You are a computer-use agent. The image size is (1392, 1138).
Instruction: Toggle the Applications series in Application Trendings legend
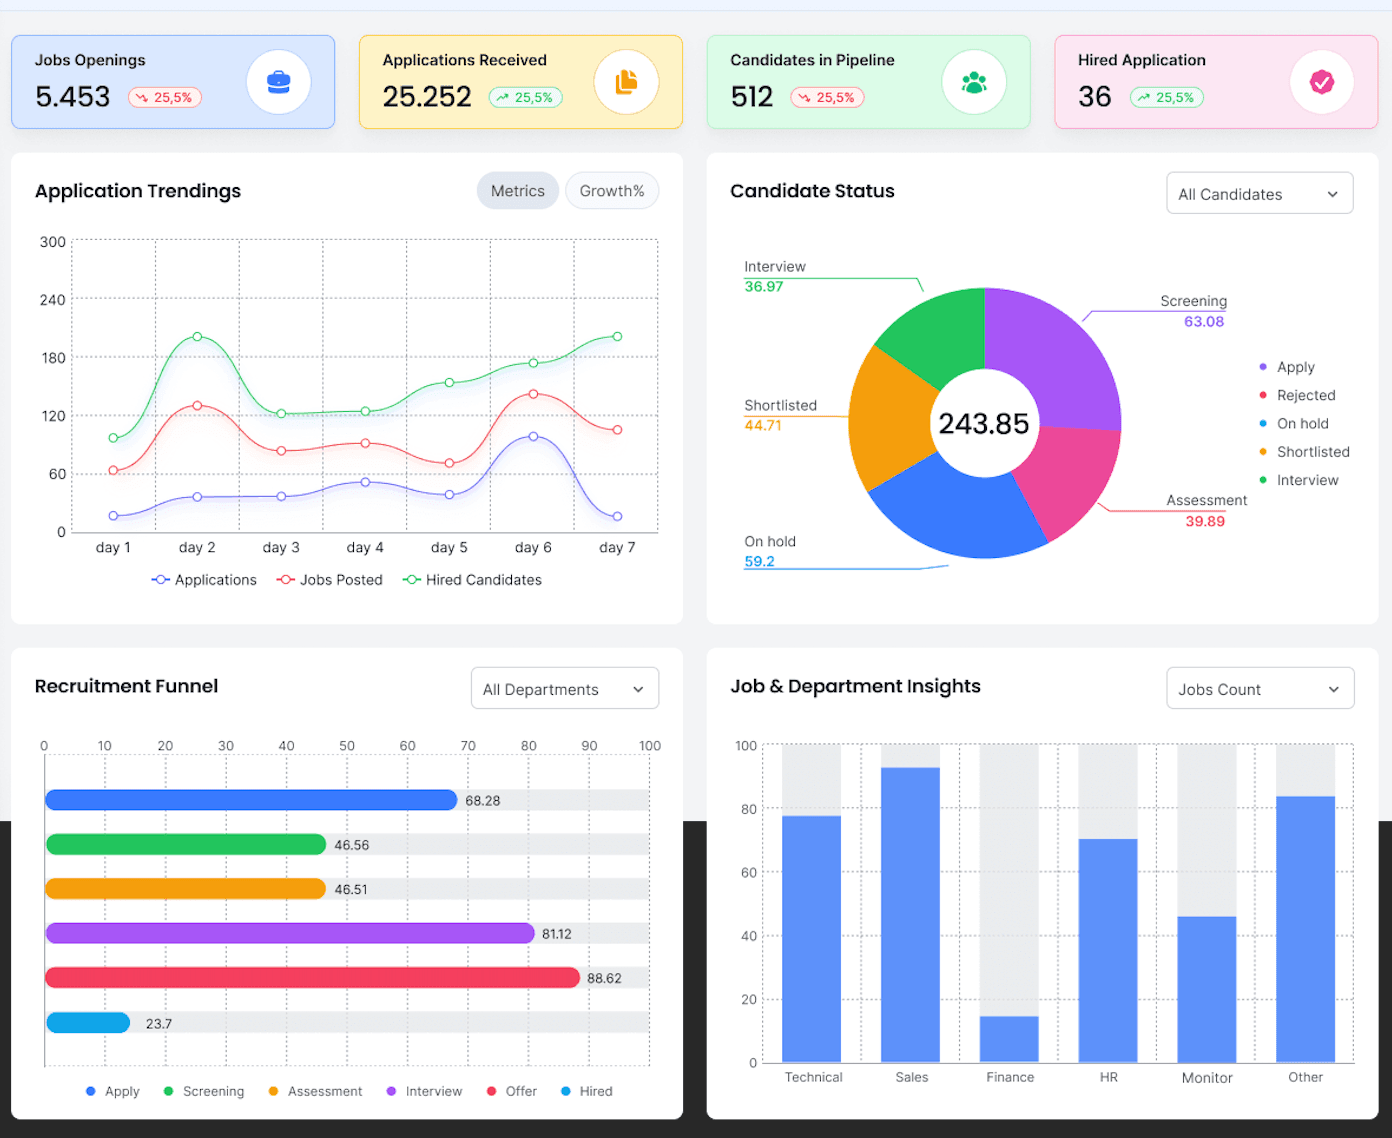(204, 580)
